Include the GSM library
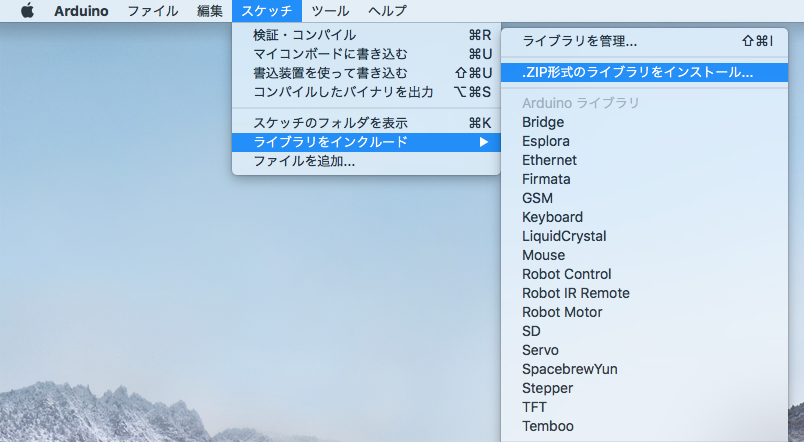 (x=645, y=198)
